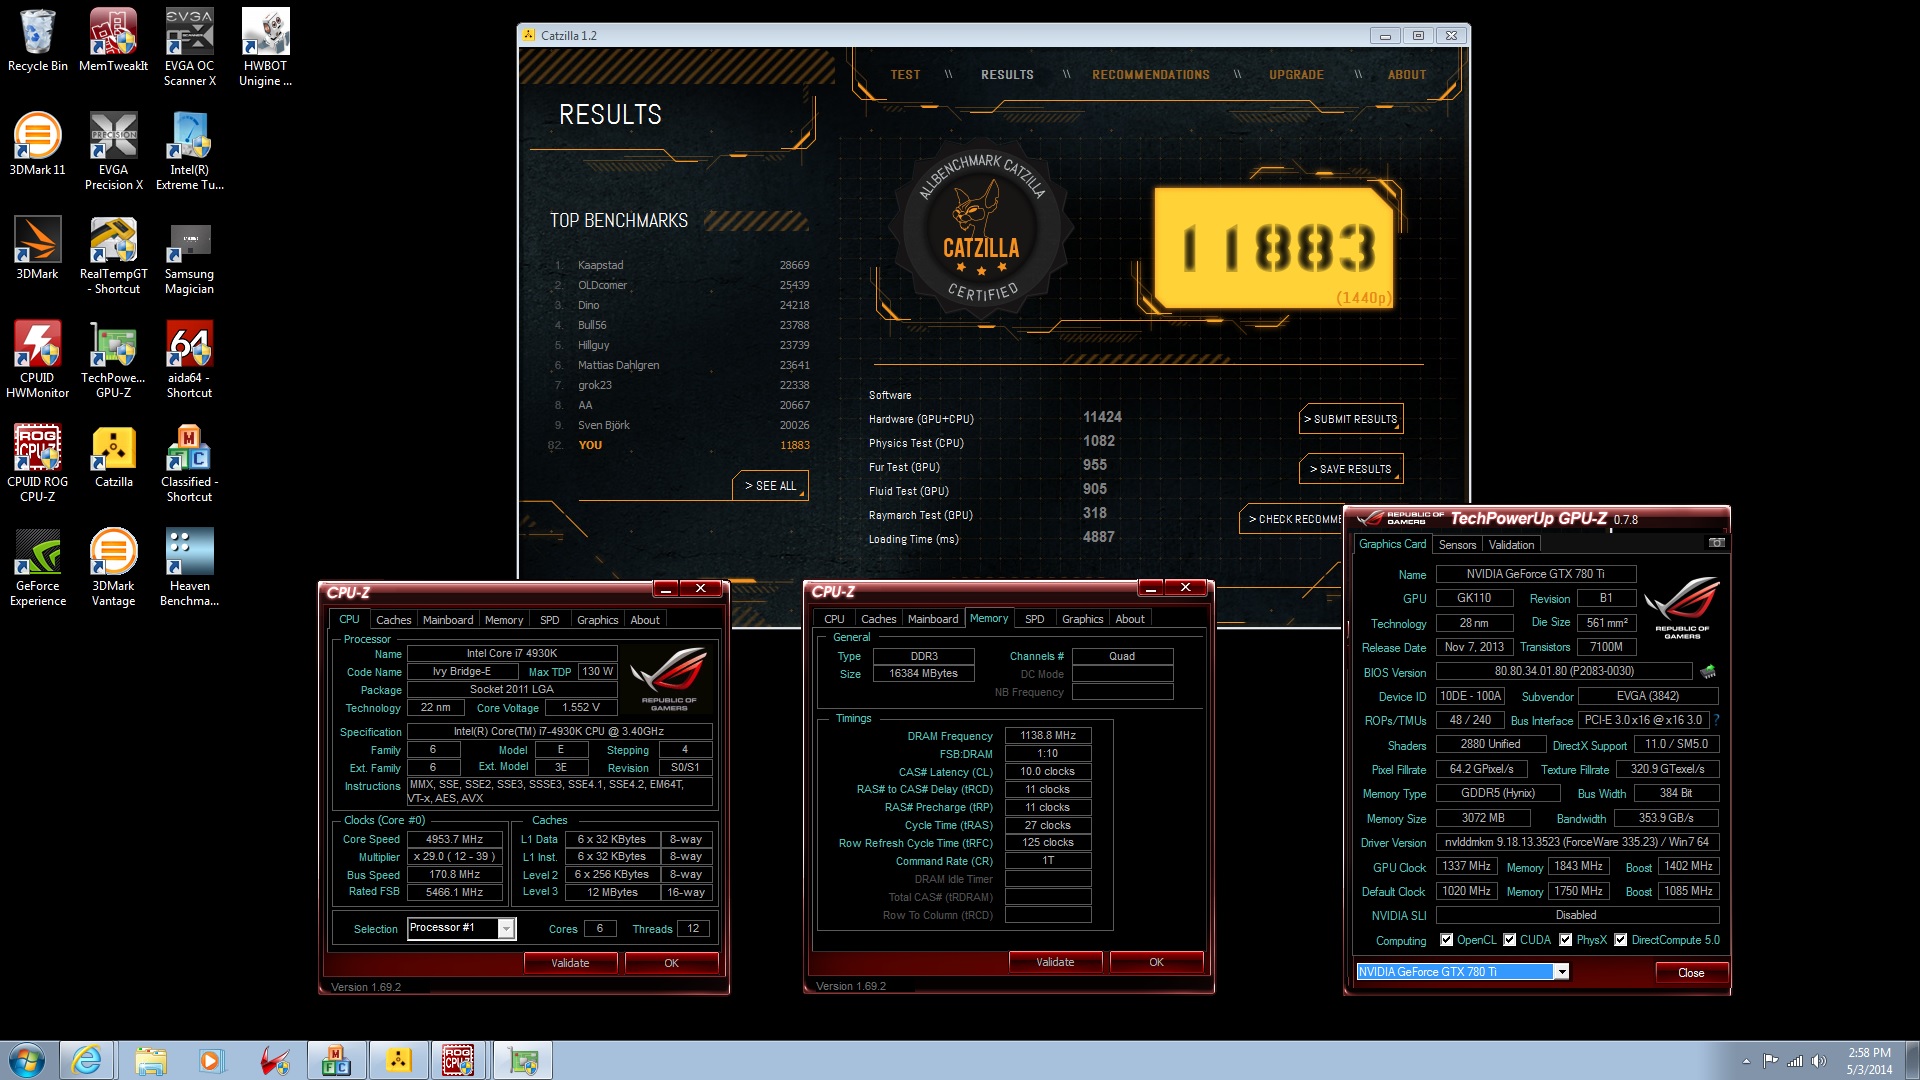Select Kaapstad row in top benchmarks
The width and height of the screenshot is (1920, 1080).
coord(682,265)
